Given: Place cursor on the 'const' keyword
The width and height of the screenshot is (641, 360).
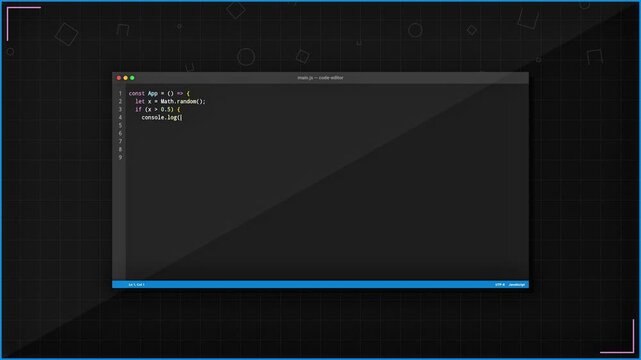Looking at the screenshot, I should 137,94.
